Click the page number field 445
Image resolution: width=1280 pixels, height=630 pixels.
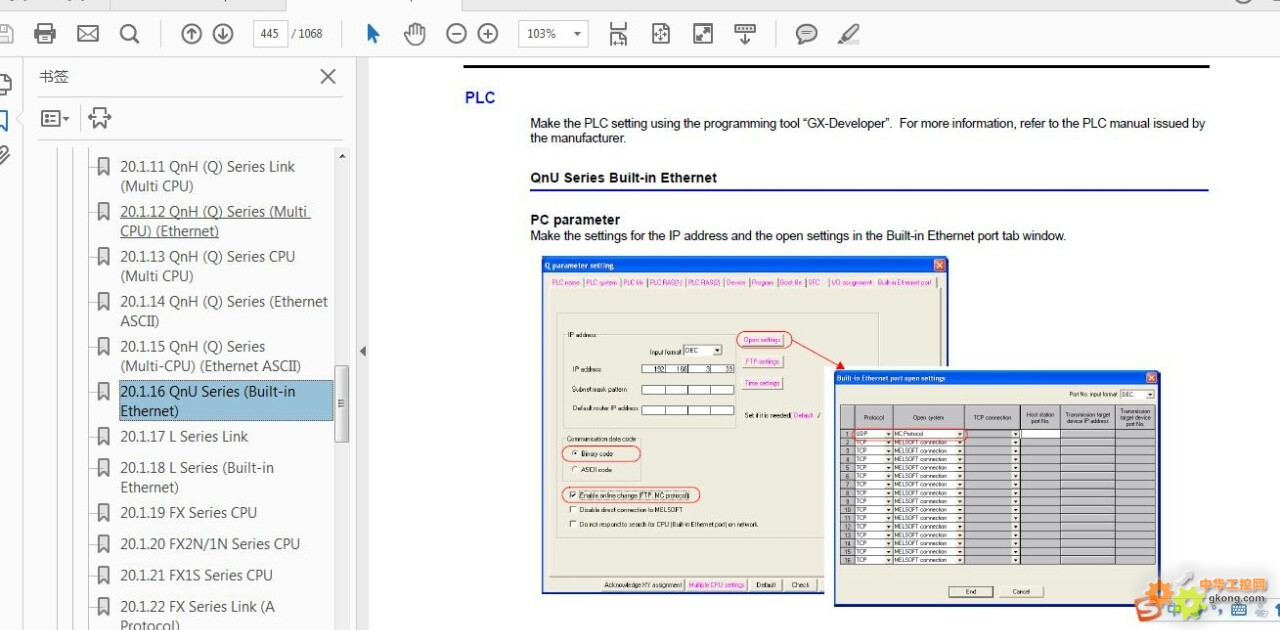(270, 34)
